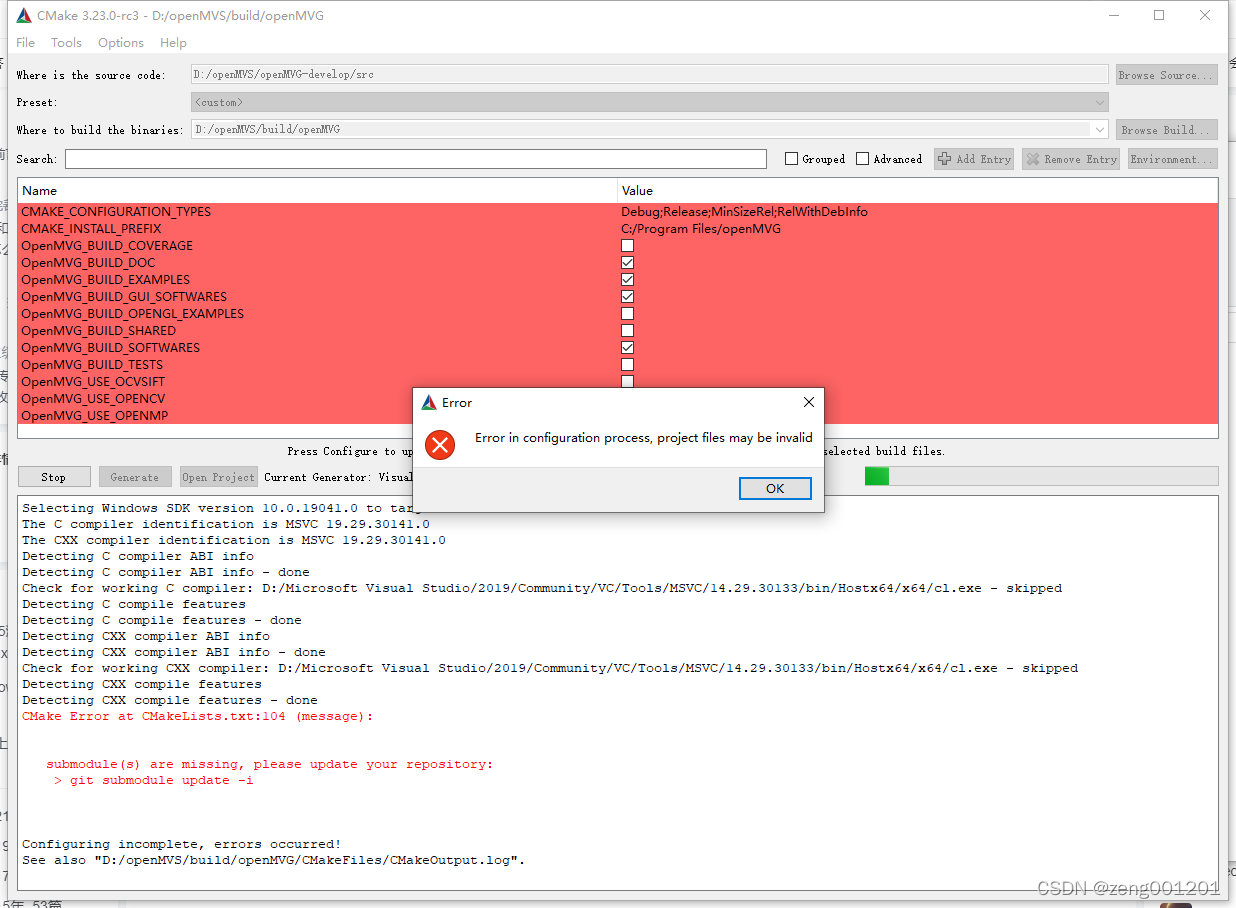Uncheck OpenMVG_BUILD_SOFTWARES checkbox

pos(627,348)
